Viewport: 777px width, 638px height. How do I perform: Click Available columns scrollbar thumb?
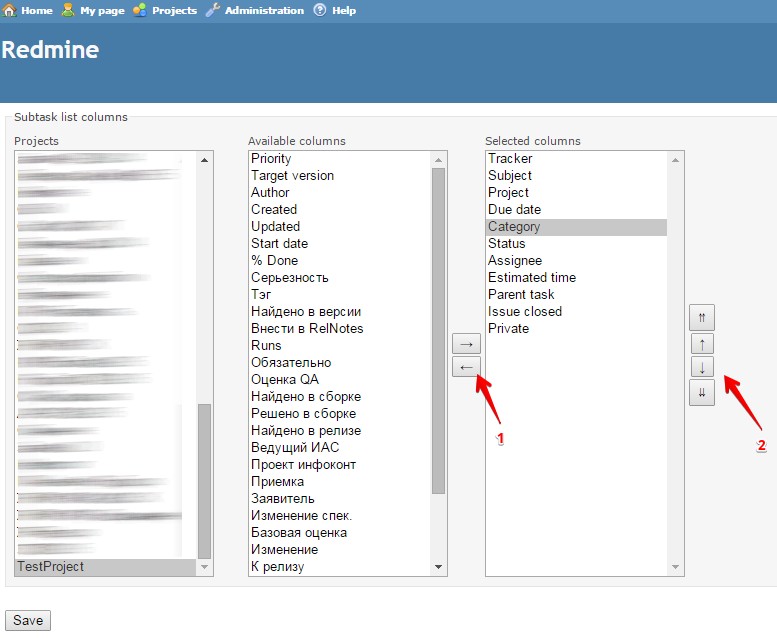tap(439, 331)
